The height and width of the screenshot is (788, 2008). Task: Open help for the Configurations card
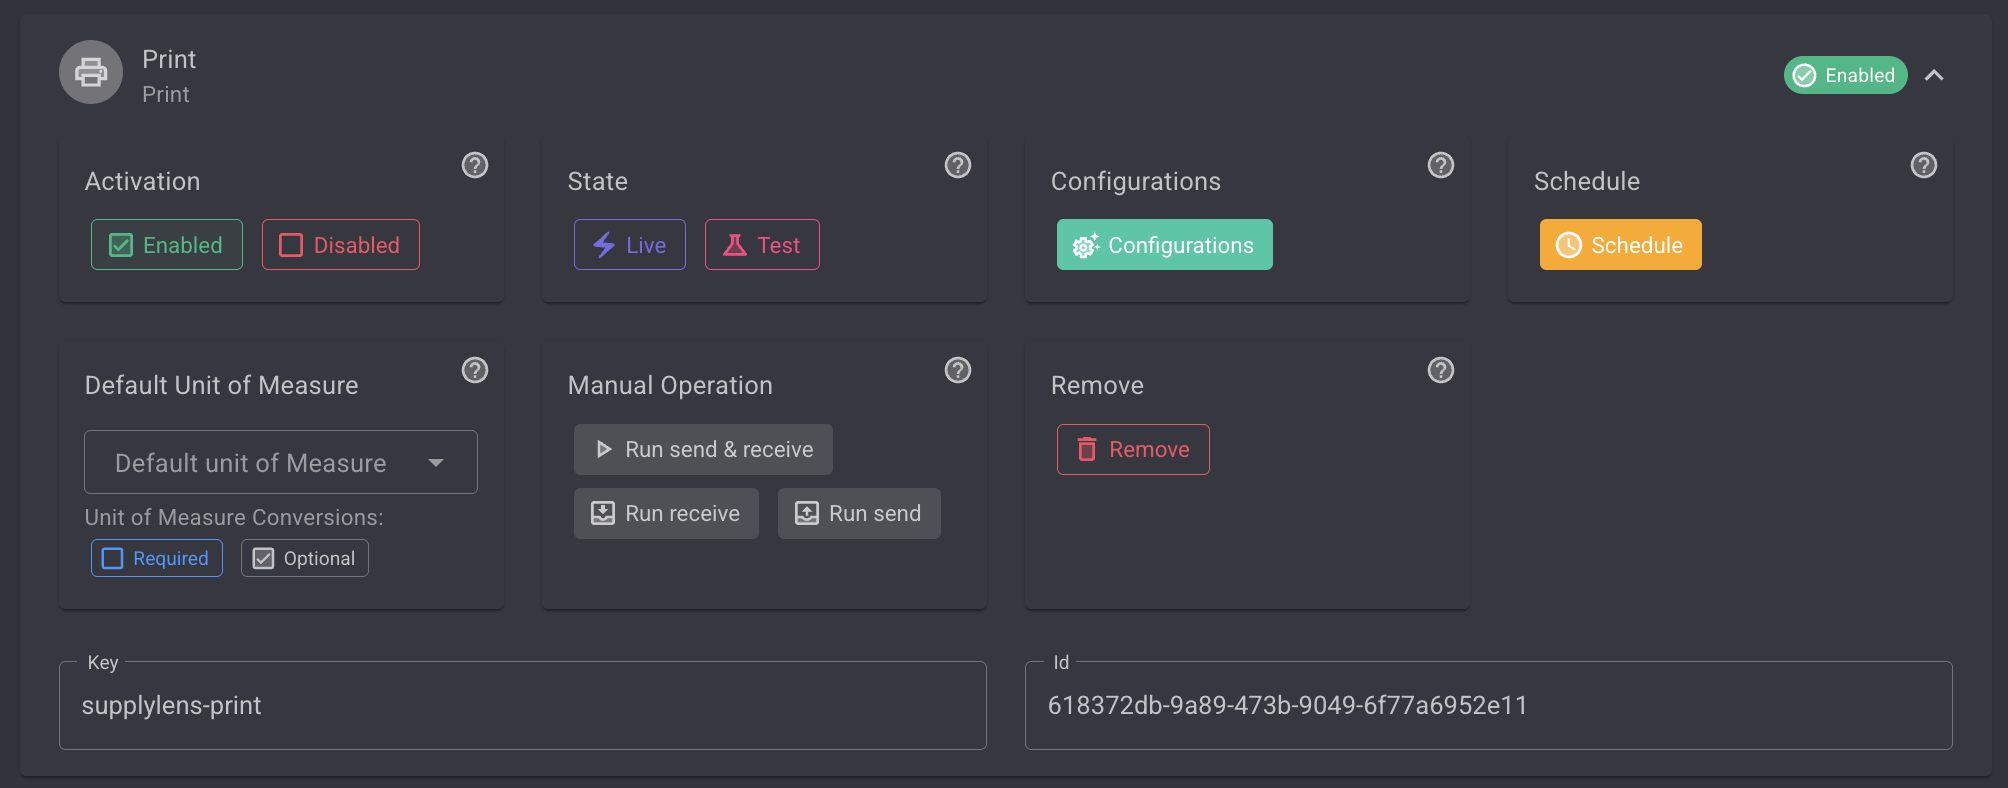[1441, 165]
